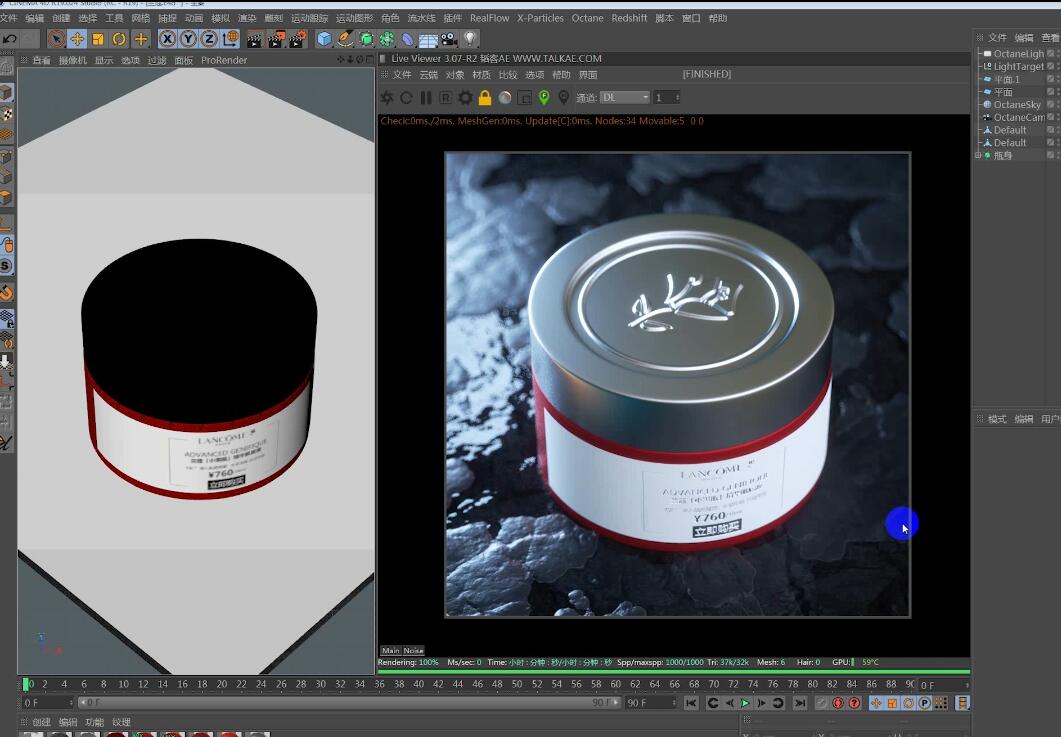Toggle the Z axis lock

[x=209, y=39]
